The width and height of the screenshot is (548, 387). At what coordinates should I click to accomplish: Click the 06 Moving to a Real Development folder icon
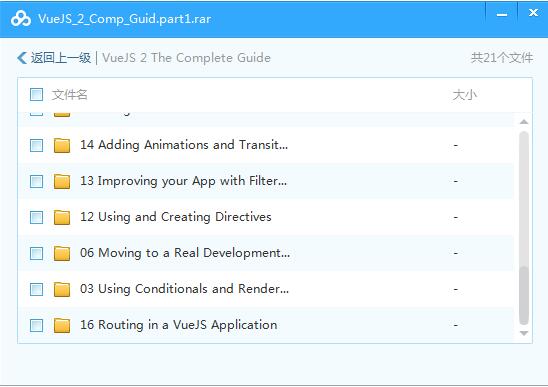62,253
